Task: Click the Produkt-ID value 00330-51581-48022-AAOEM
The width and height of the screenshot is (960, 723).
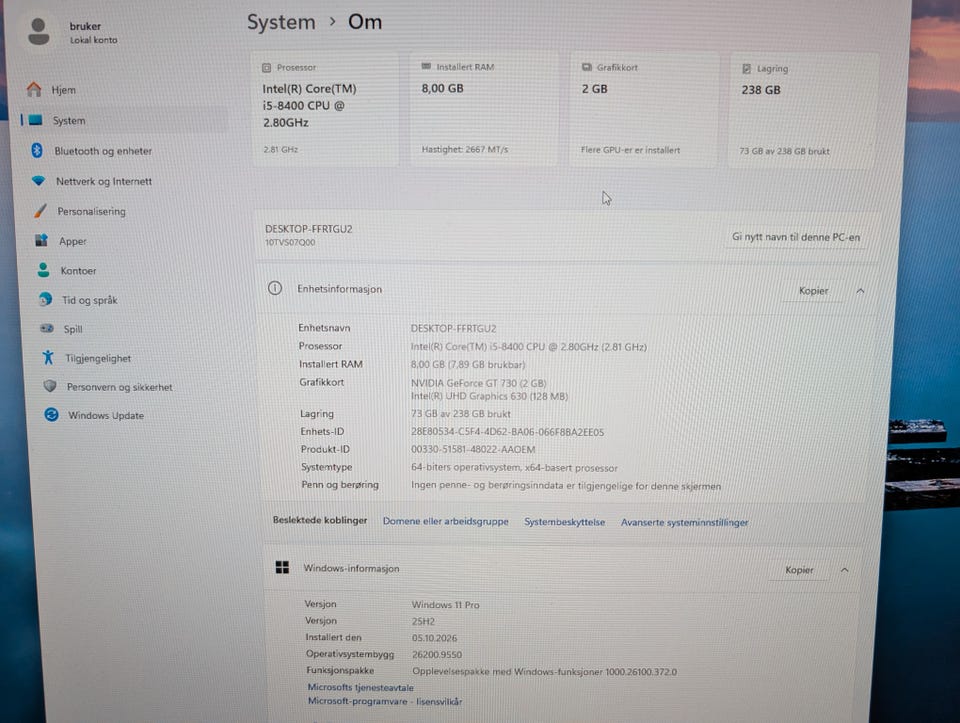Action: click(x=473, y=449)
